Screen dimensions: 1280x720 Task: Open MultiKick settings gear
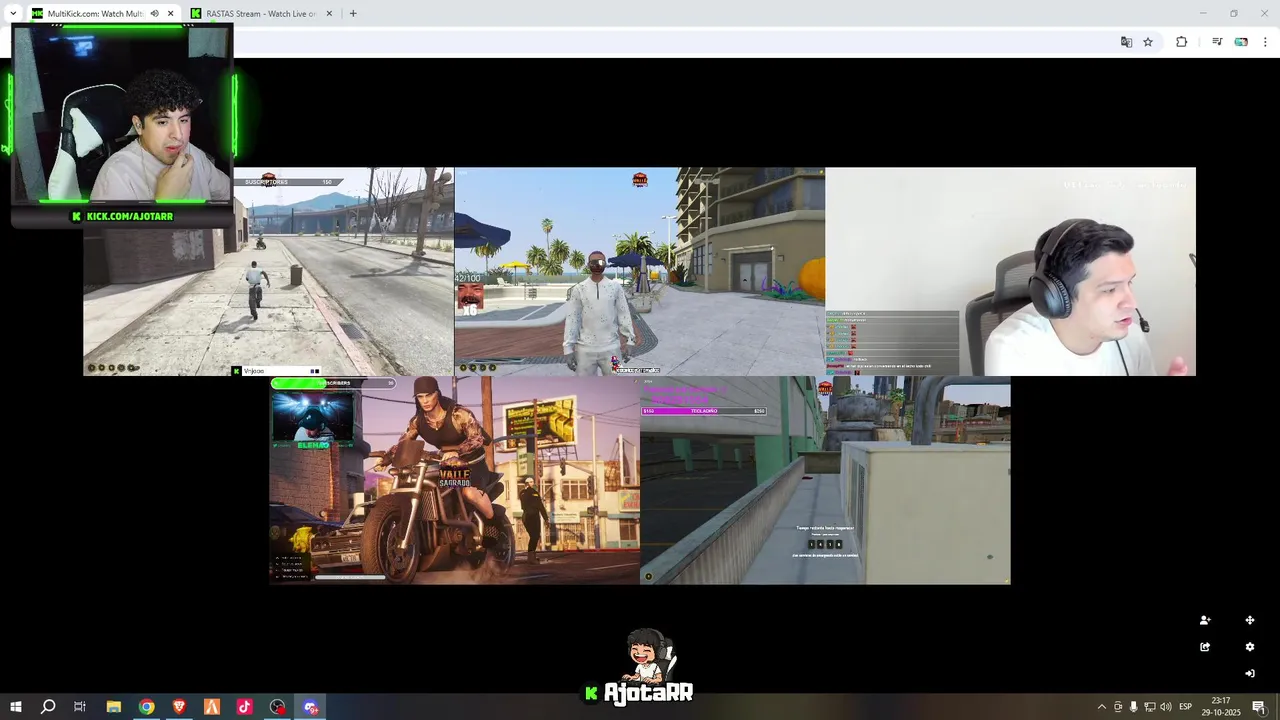pyautogui.click(x=1249, y=647)
